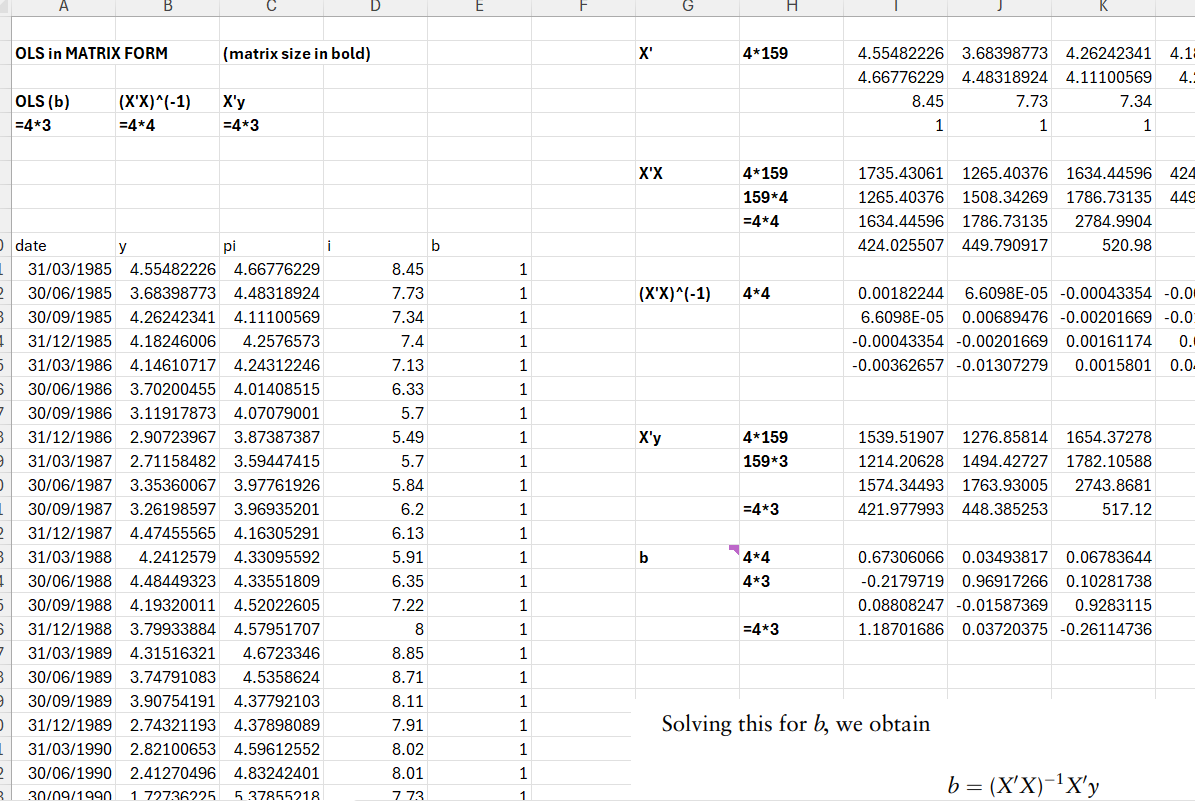Screen dimensions: 1195x801
Task: Click the 'Solving this for b' text image
Action: (796, 724)
